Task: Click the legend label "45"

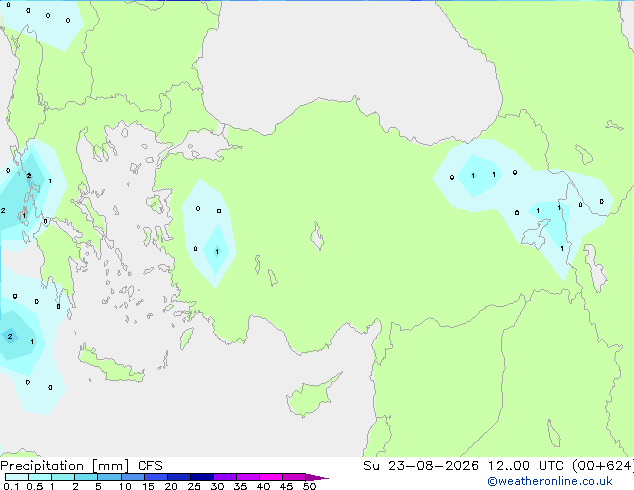Action: (x=286, y=486)
